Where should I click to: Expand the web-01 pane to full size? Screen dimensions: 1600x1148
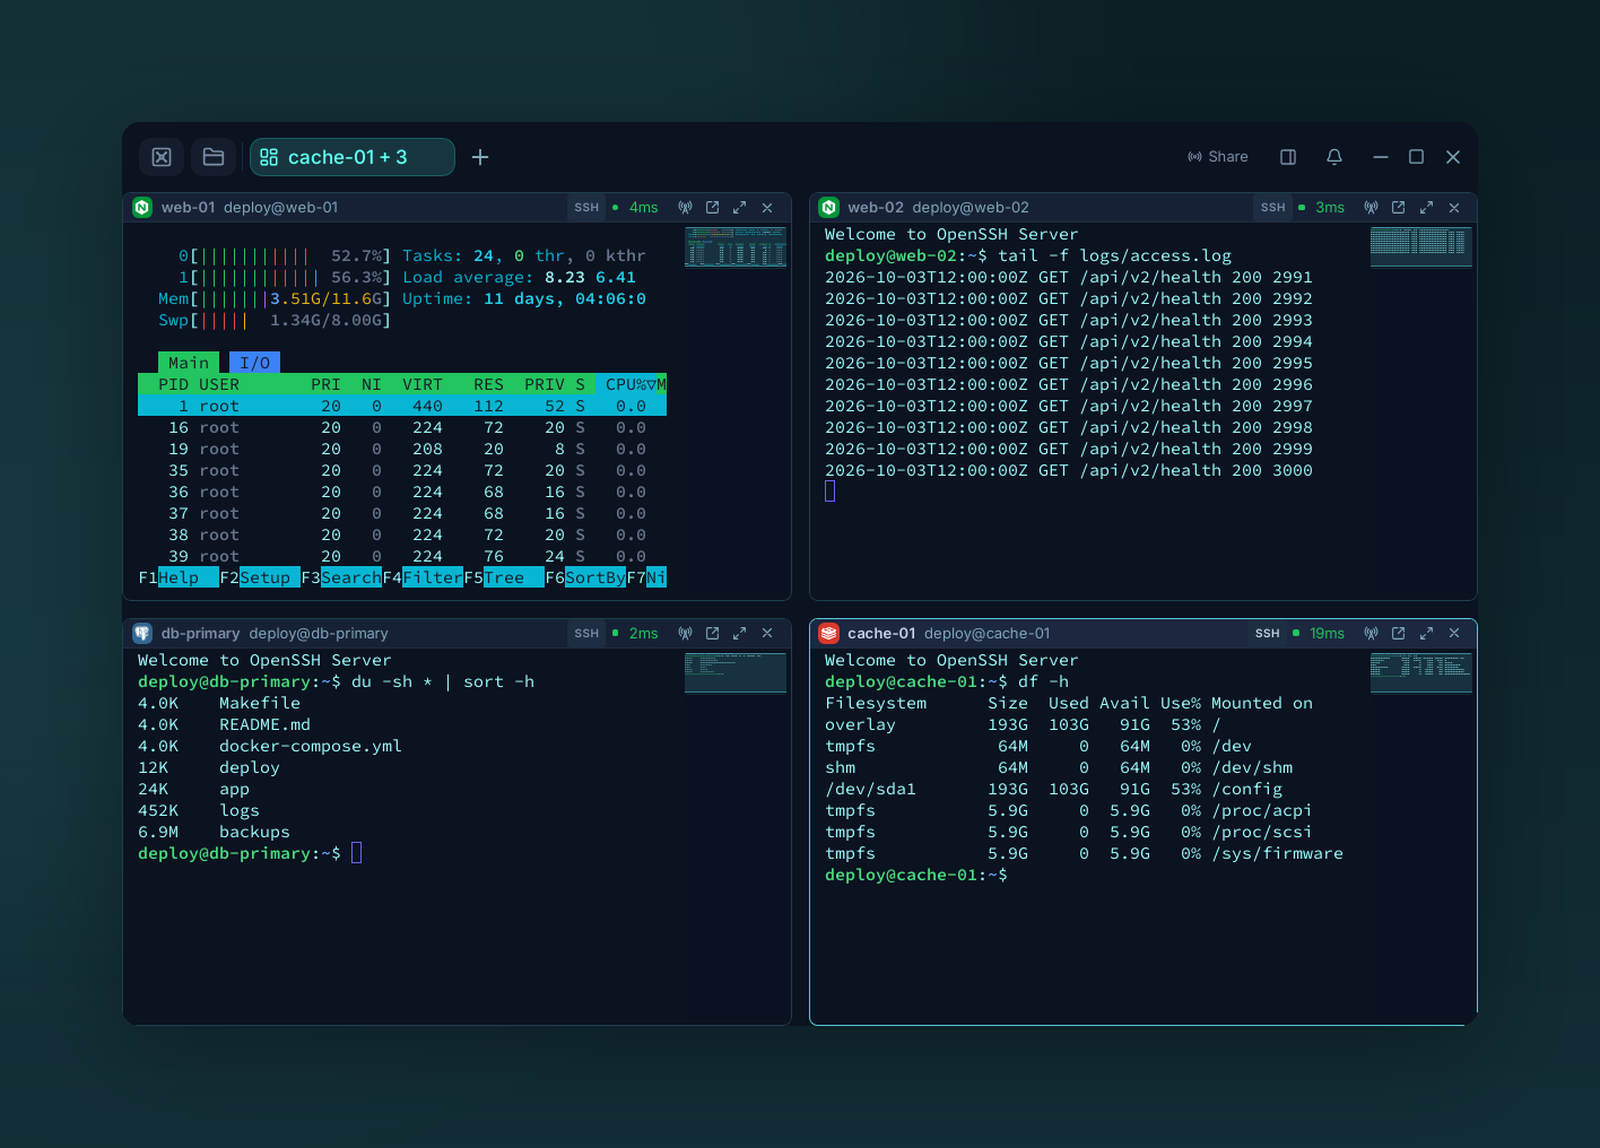tap(740, 208)
